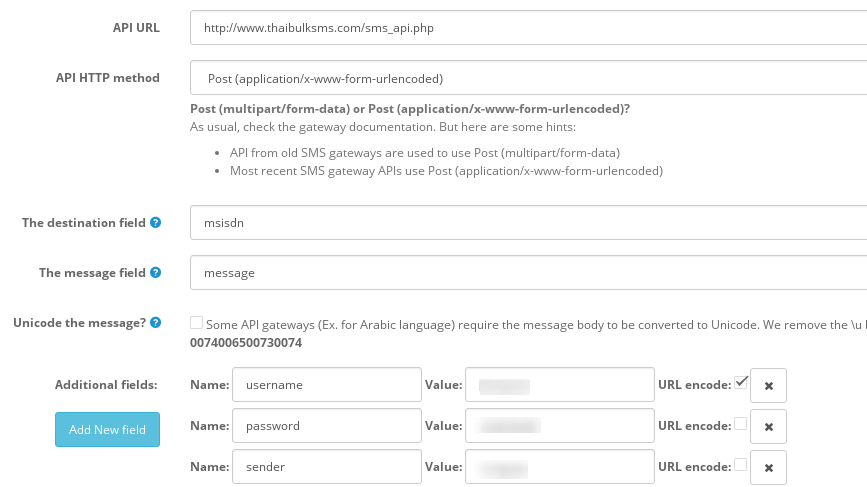Image resolution: width=867 pixels, height=487 pixels.
Task: Focus the message field text input
Action: tap(528, 272)
